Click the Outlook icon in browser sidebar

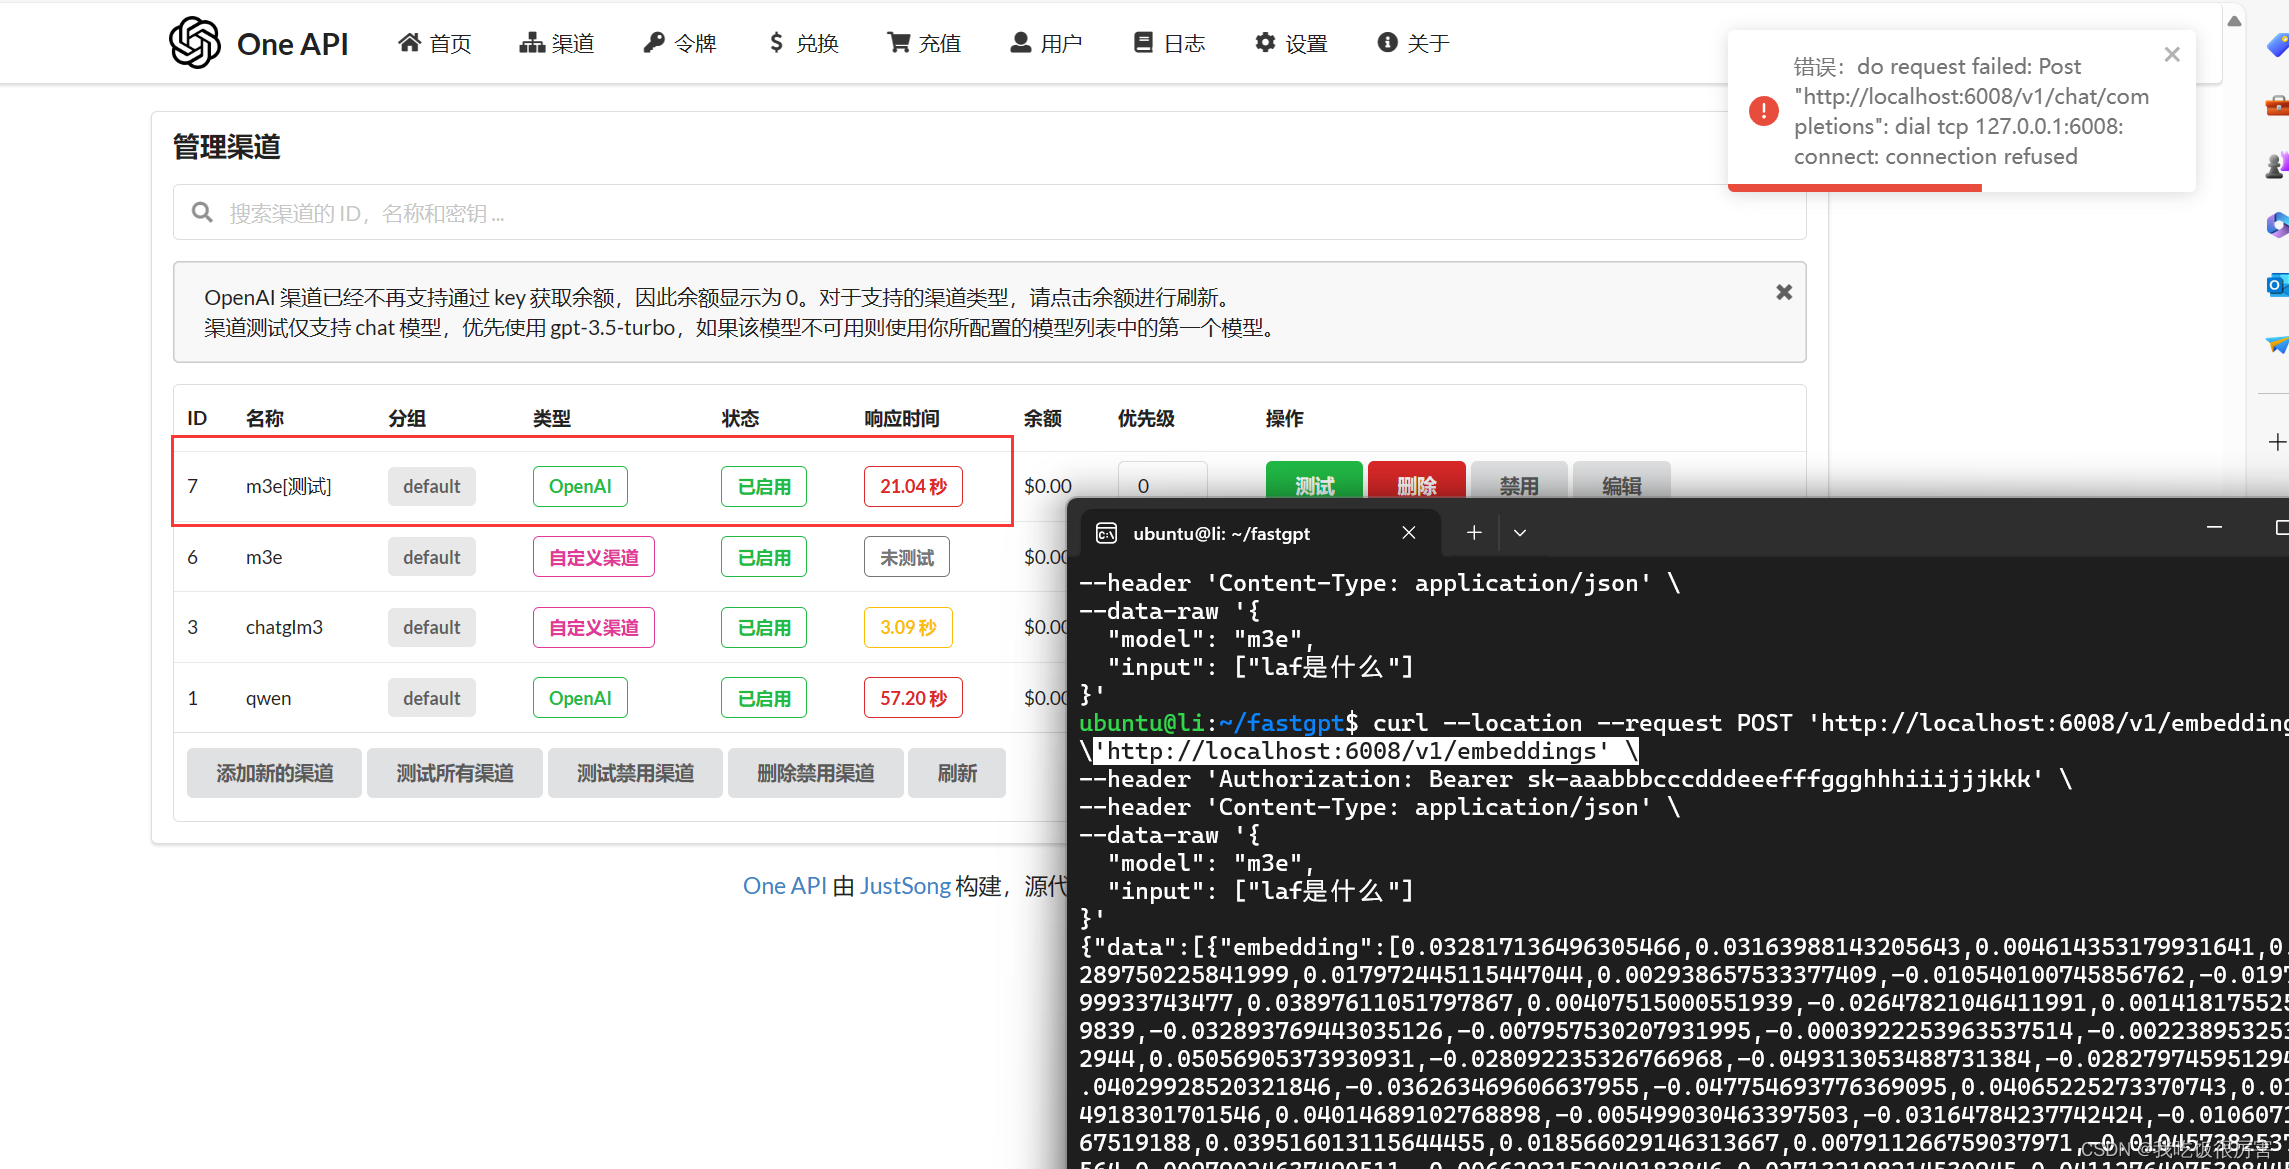click(2277, 285)
